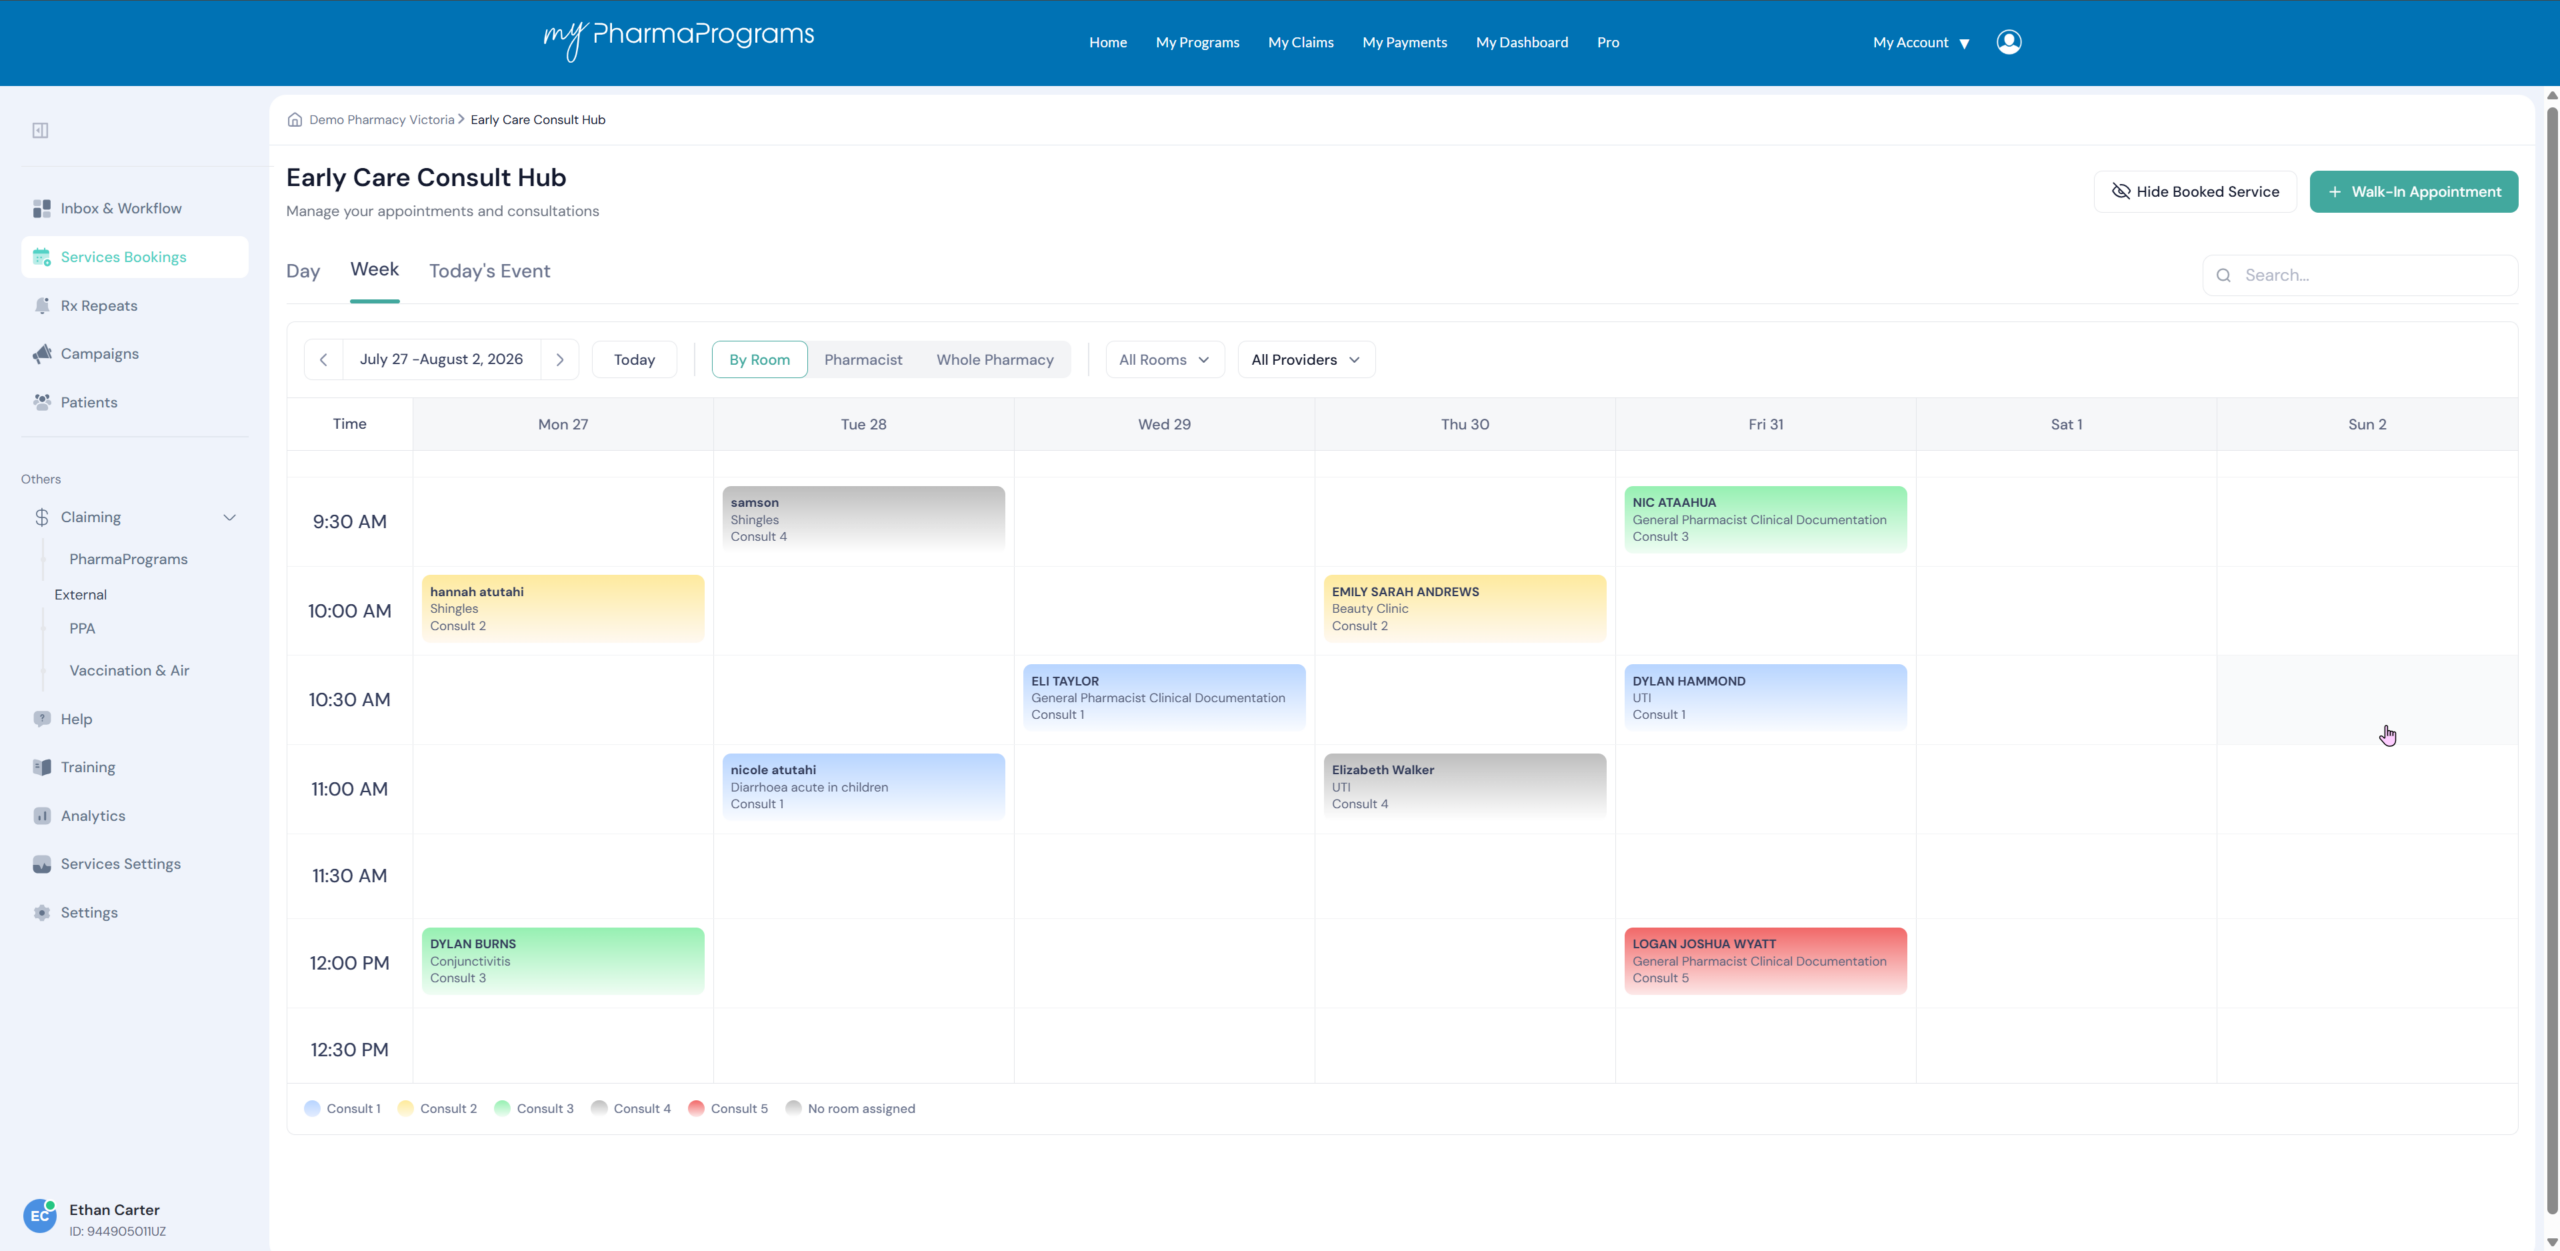Go to the next week arrow

point(560,360)
